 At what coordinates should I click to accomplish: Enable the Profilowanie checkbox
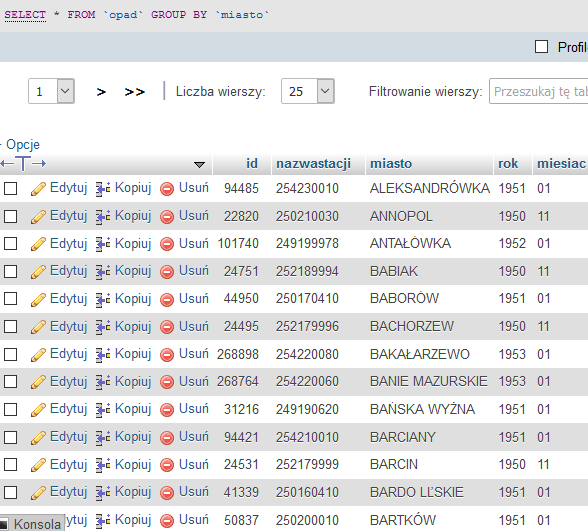pos(541,47)
